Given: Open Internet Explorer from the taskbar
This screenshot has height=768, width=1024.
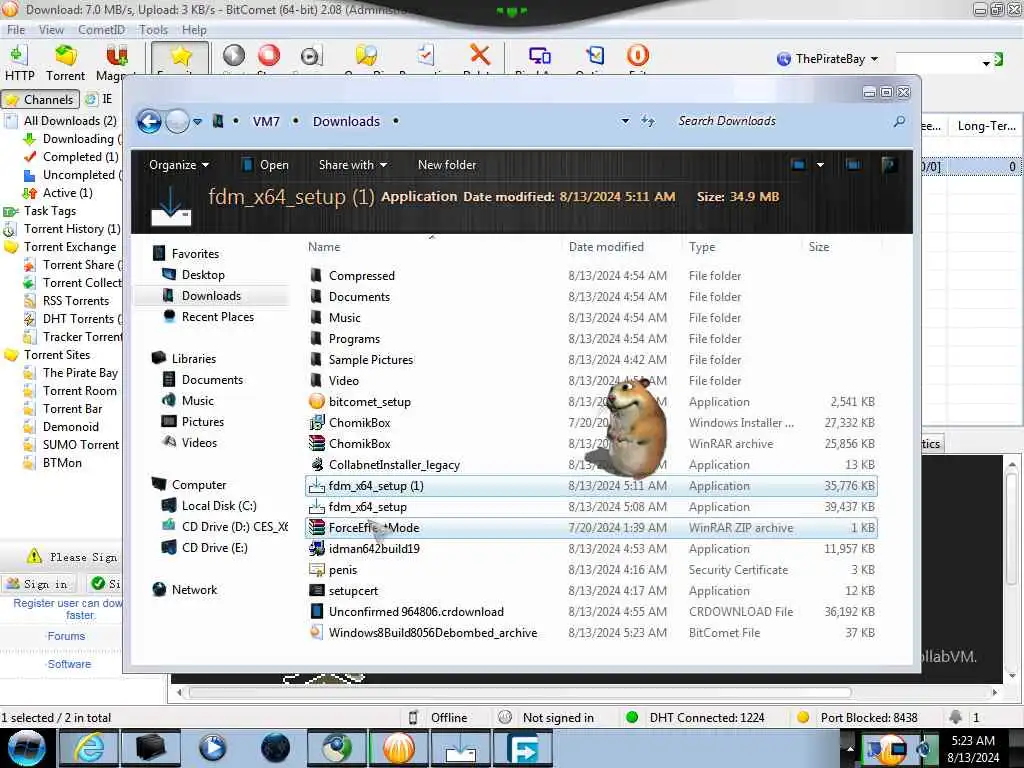Looking at the screenshot, I should point(89,748).
